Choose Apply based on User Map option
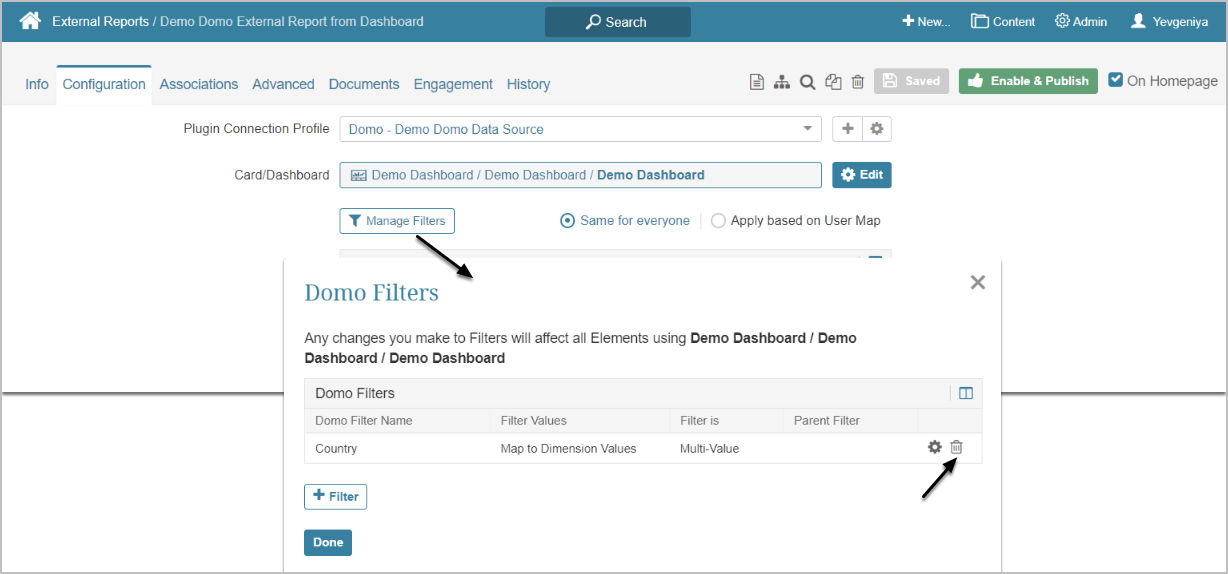 [x=718, y=221]
